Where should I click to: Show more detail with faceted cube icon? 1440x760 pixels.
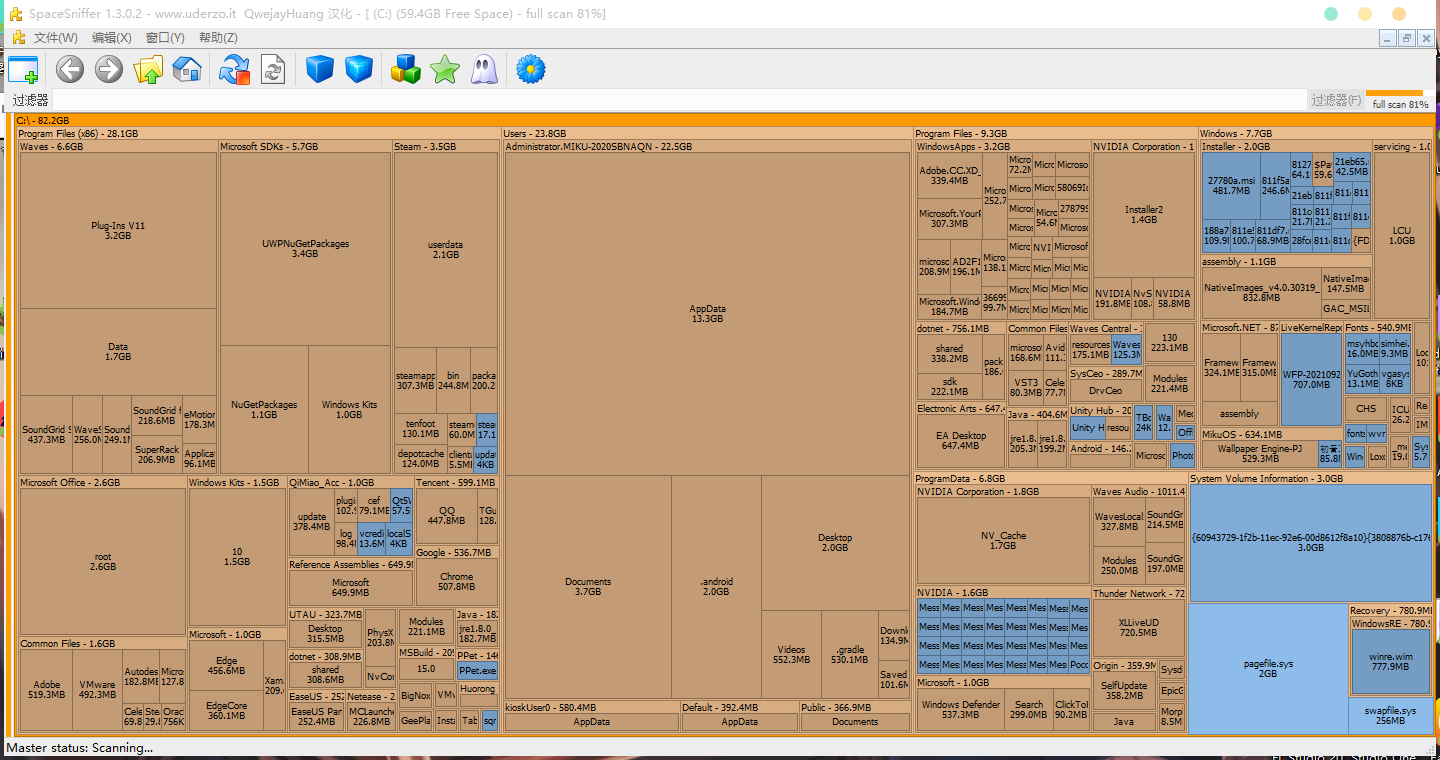point(359,69)
